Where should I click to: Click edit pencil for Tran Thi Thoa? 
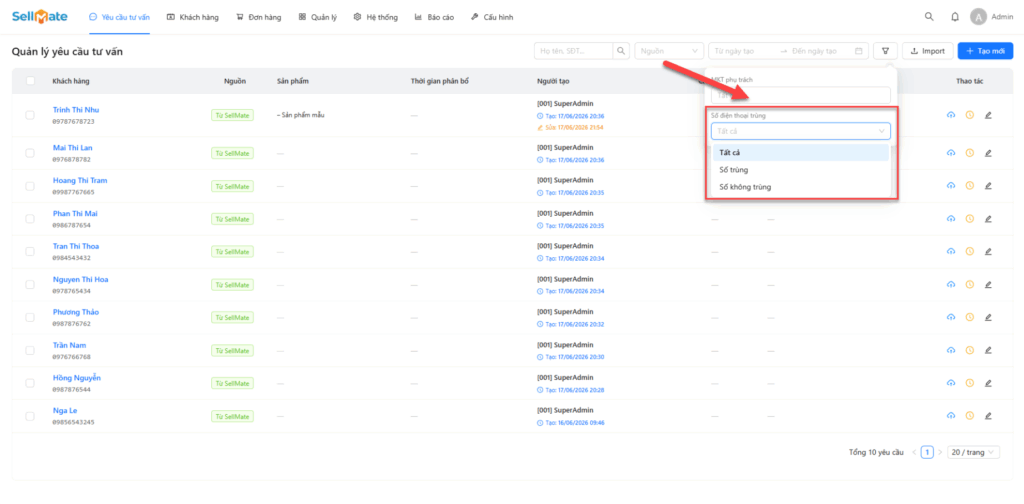(988, 251)
